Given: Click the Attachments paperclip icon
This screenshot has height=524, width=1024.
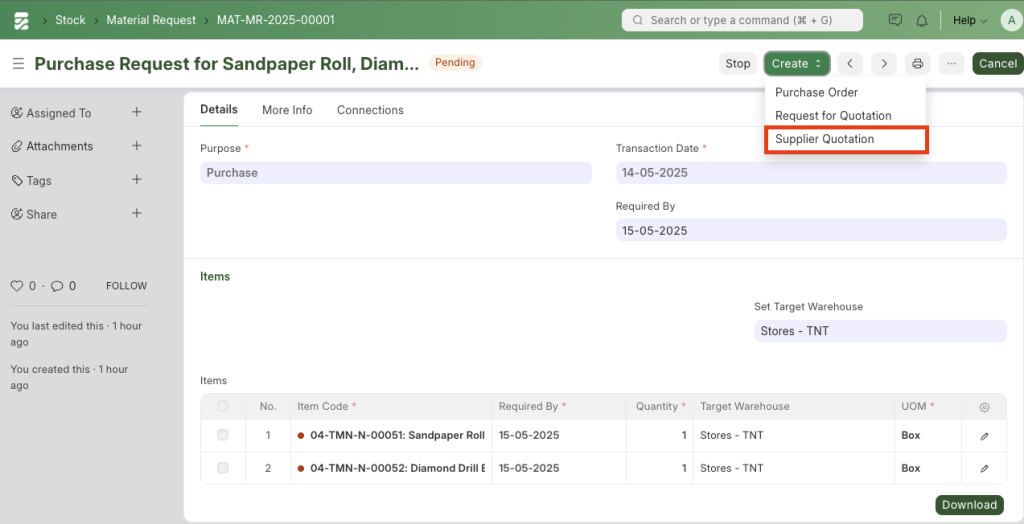Looking at the screenshot, I should [x=17, y=146].
